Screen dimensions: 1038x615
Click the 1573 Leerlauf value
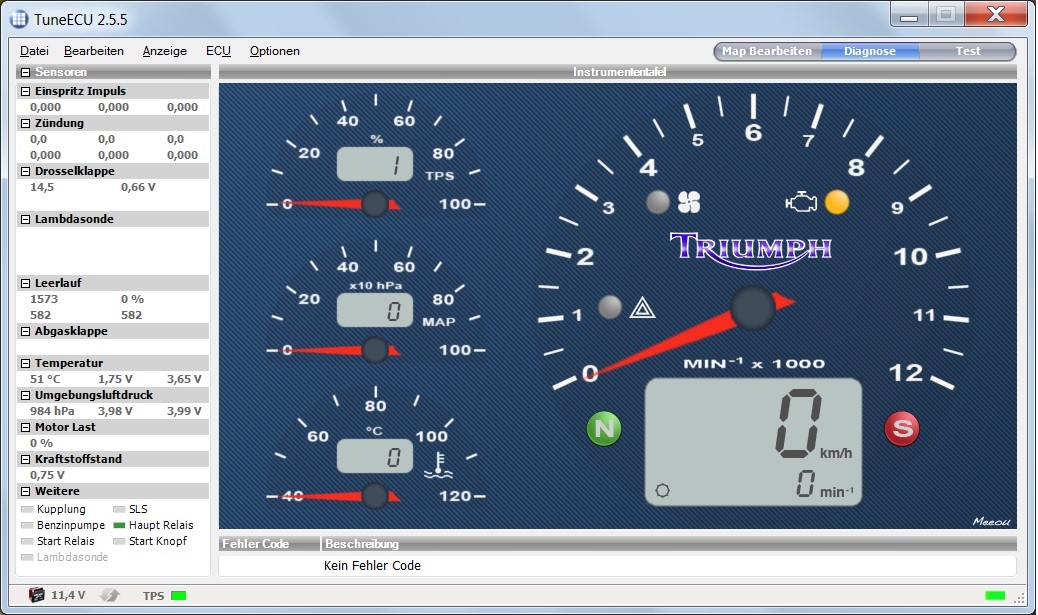[x=44, y=299]
